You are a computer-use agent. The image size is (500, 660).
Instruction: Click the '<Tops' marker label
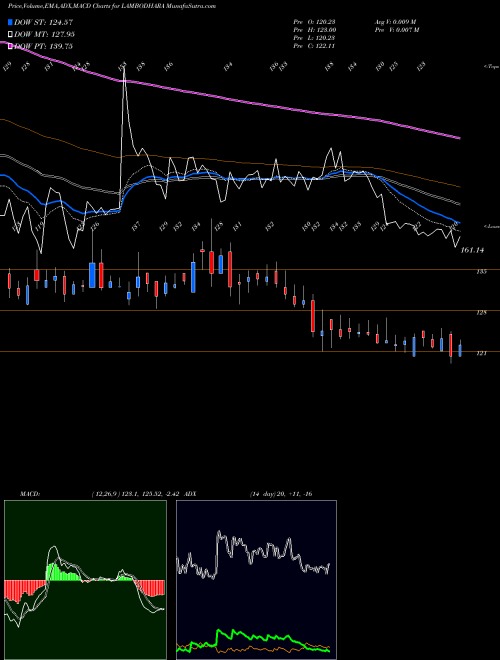pyautogui.click(x=491, y=67)
